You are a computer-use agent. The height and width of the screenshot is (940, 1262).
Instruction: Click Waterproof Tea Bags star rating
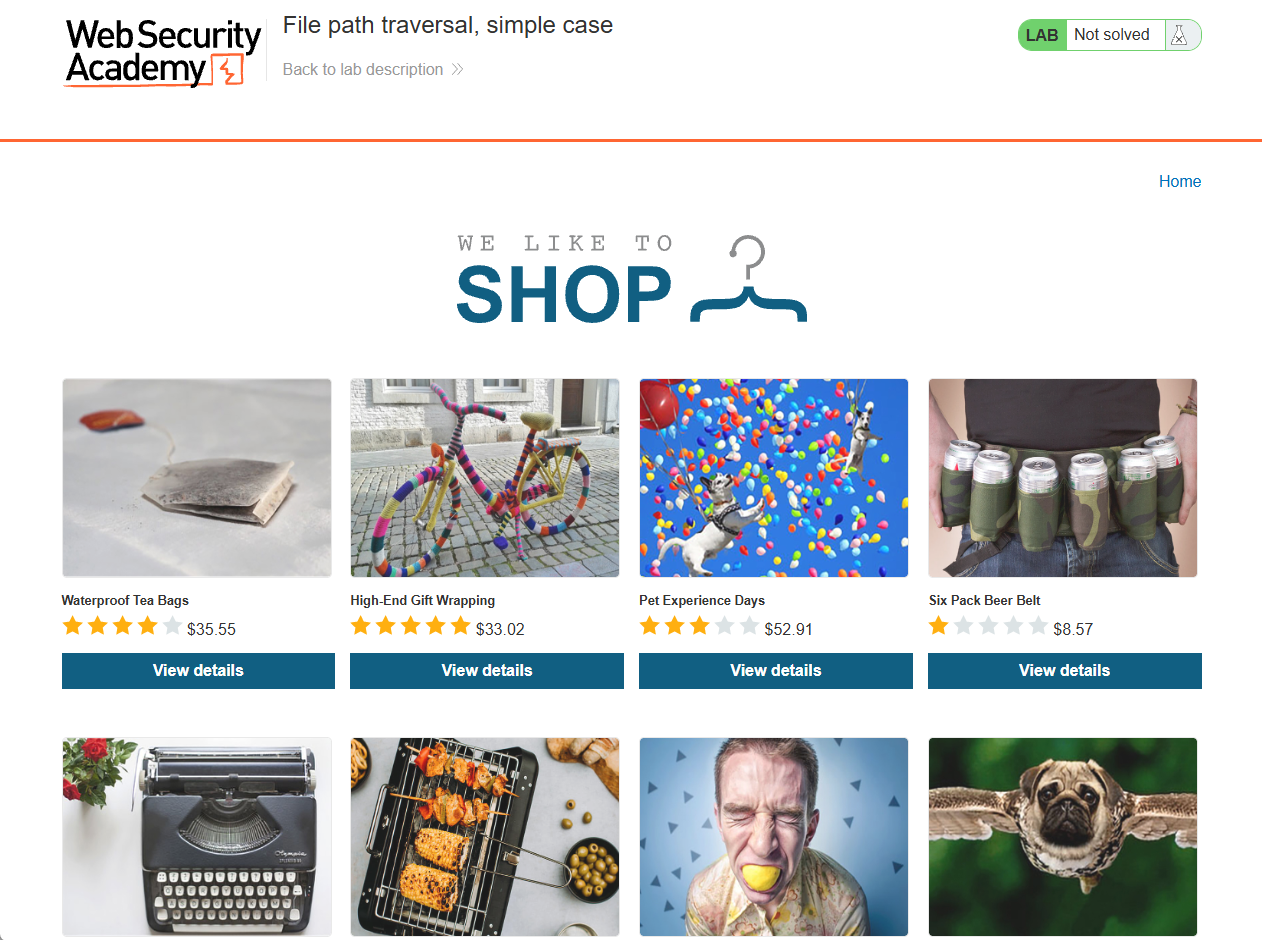122,627
